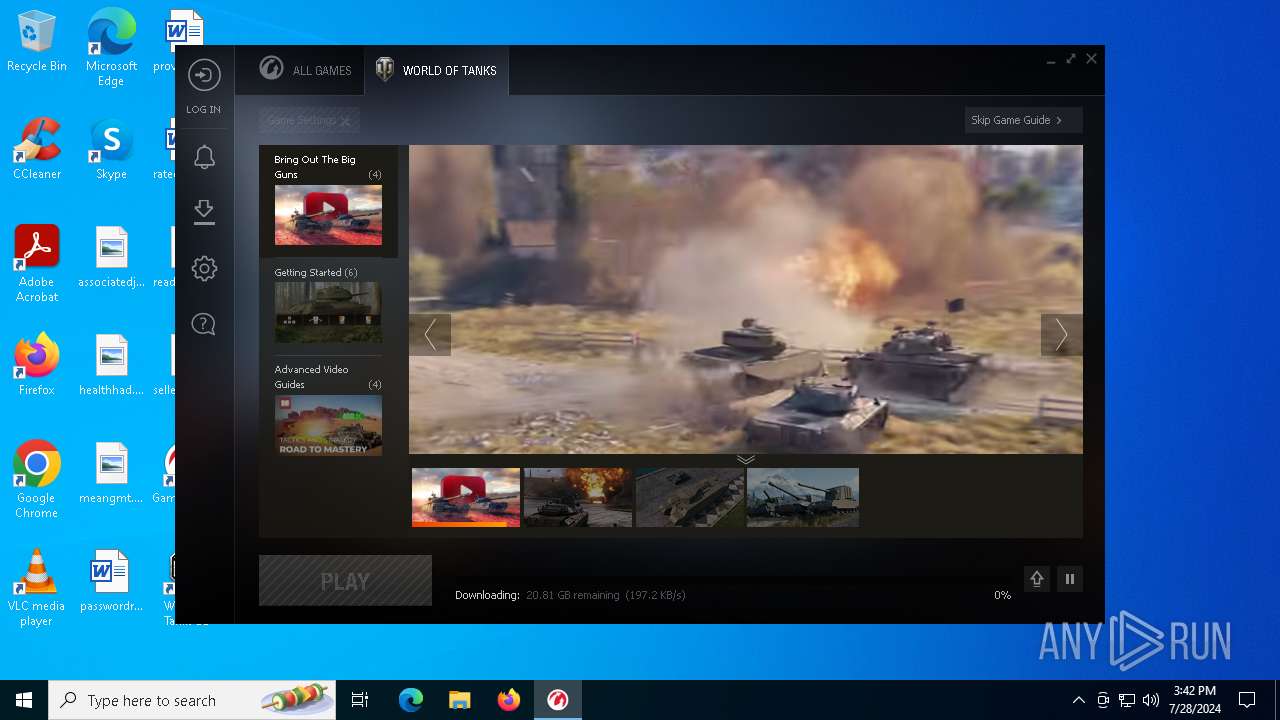Image resolution: width=1280 pixels, height=720 pixels.
Task: Click the upload-arrow priority icon beside pause
Action: (x=1037, y=579)
